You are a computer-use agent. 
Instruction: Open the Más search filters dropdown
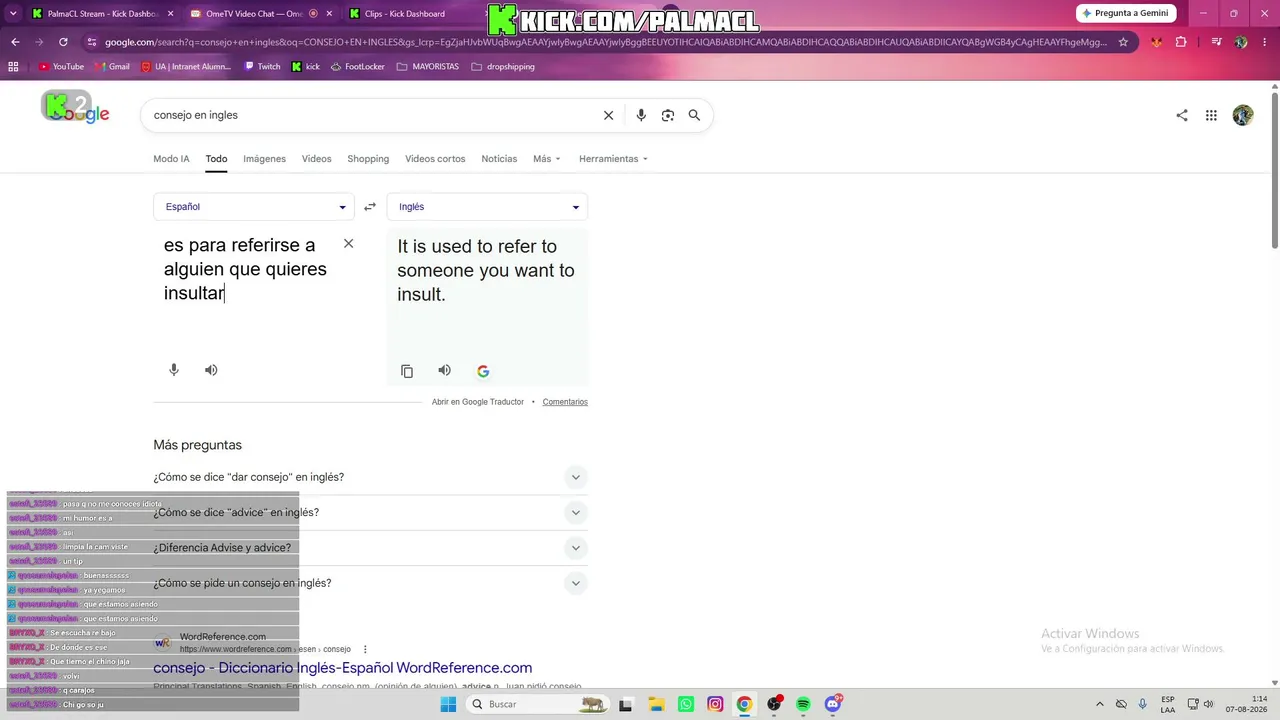pyautogui.click(x=547, y=159)
